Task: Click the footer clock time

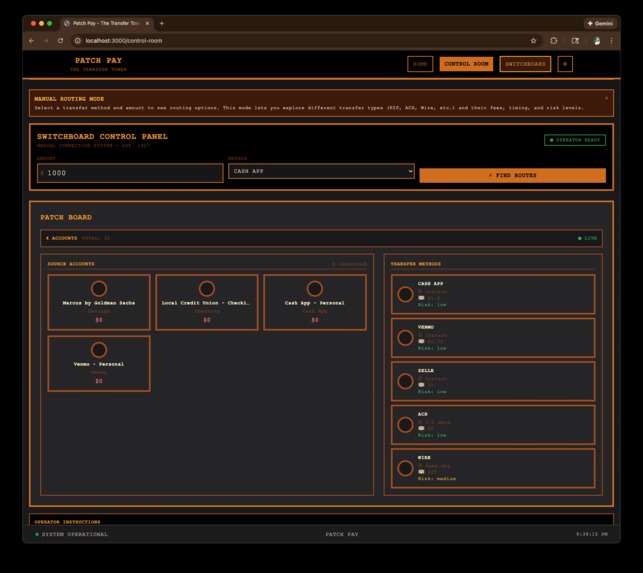Action: click(592, 534)
